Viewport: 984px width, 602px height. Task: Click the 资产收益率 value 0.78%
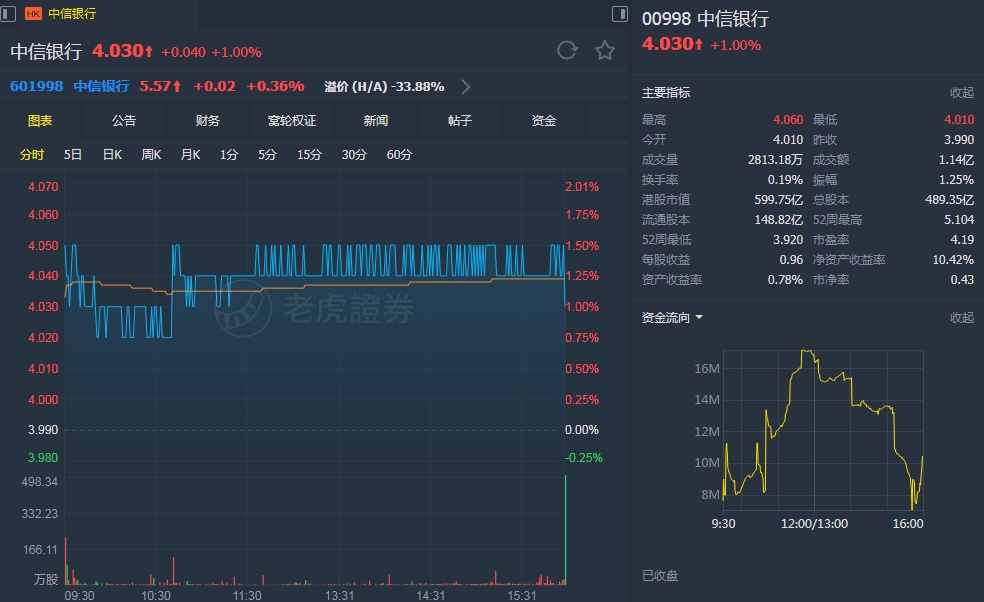pyautogui.click(x=785, y=280)
